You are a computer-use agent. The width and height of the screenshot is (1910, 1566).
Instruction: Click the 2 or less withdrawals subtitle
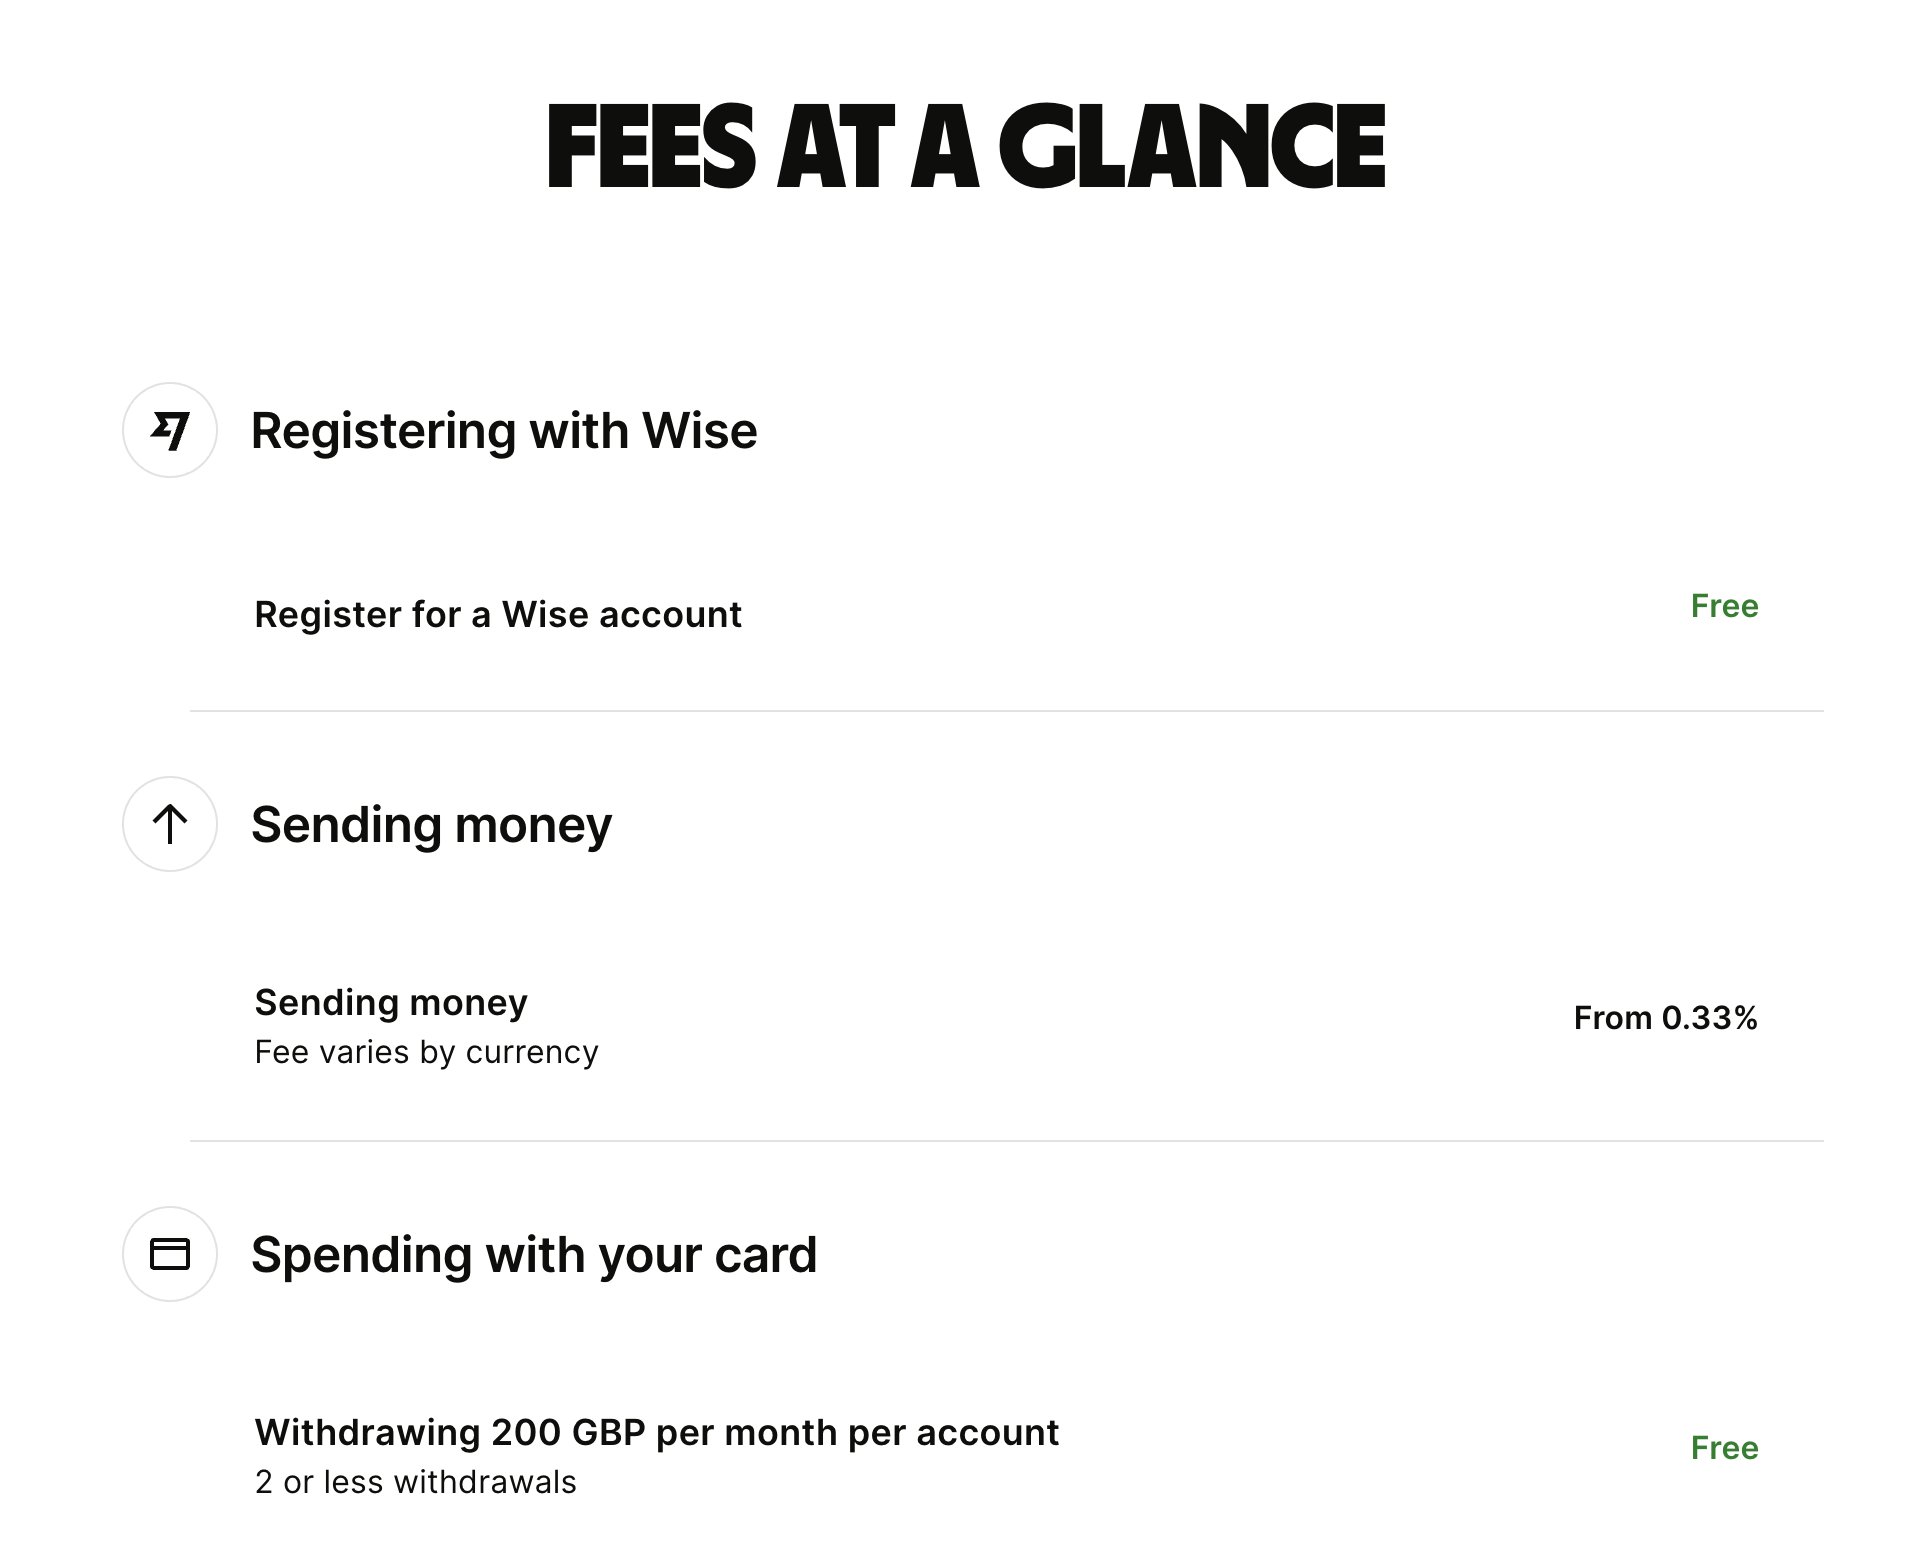416,1482
